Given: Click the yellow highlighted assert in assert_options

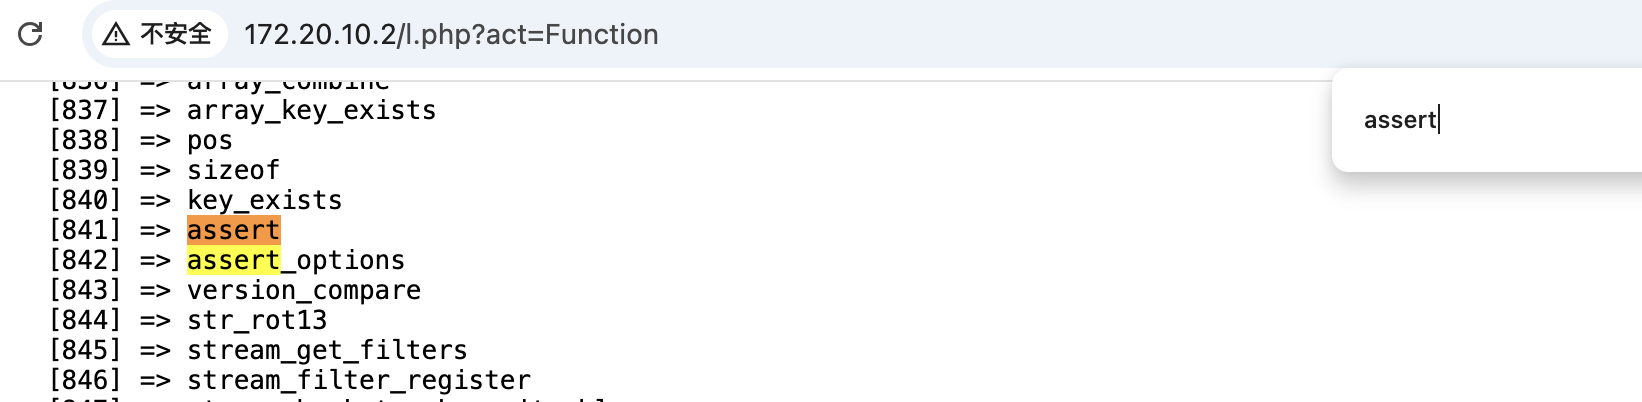Looking at the screenshot, I should (233, 260).
